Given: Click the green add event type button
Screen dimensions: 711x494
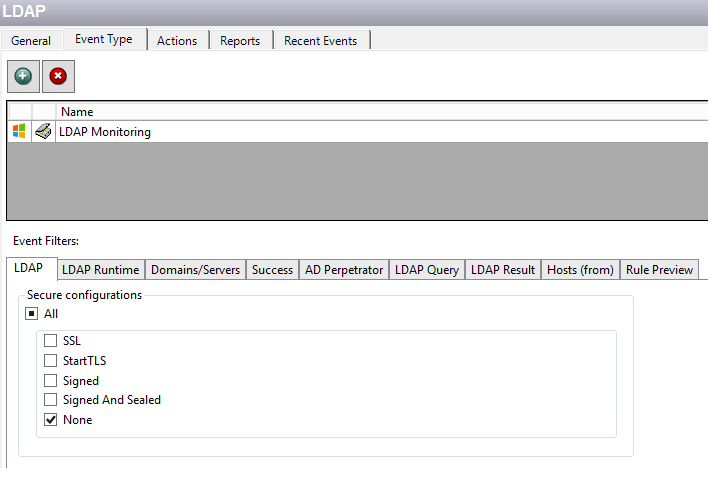Looking at the screenshot, I should 23,76.
